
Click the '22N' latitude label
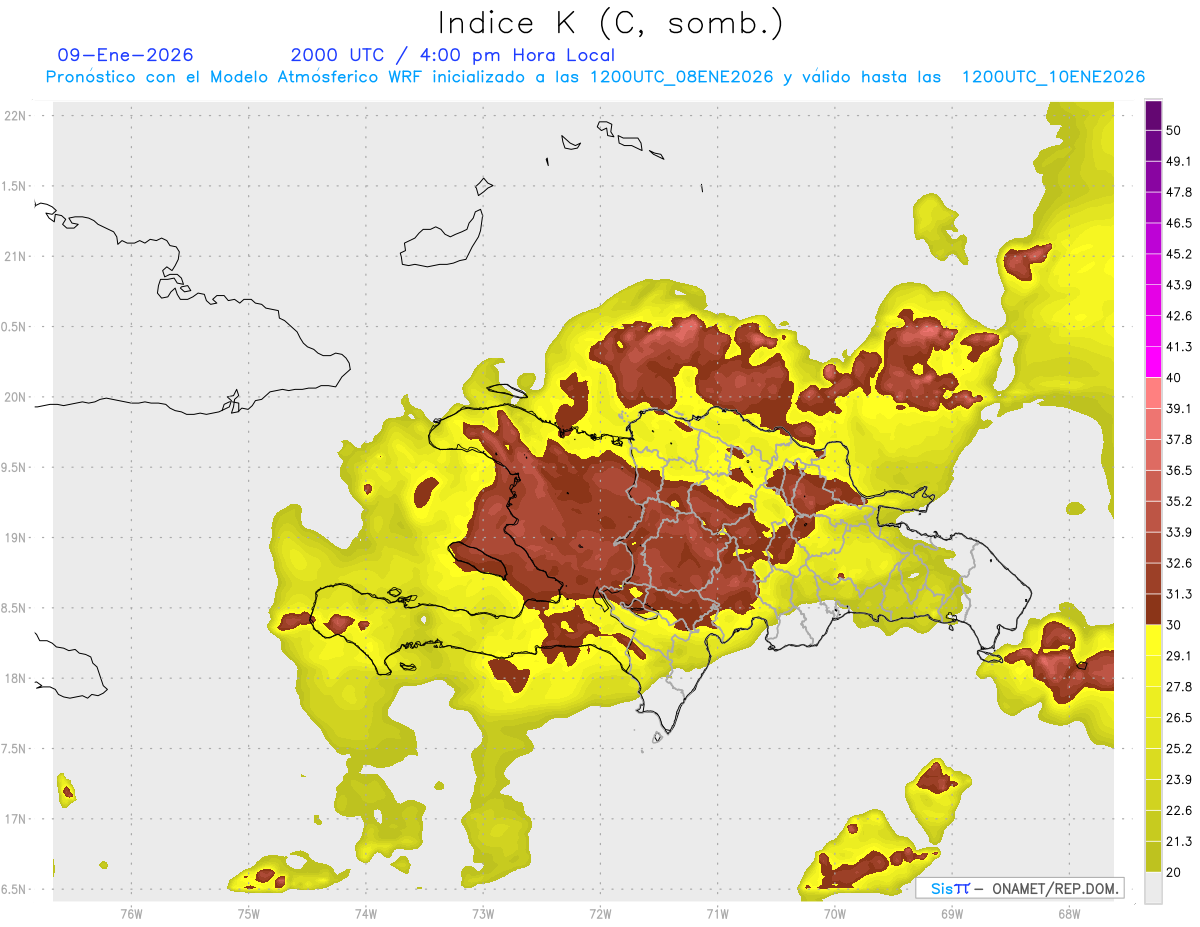pos(16,116)
